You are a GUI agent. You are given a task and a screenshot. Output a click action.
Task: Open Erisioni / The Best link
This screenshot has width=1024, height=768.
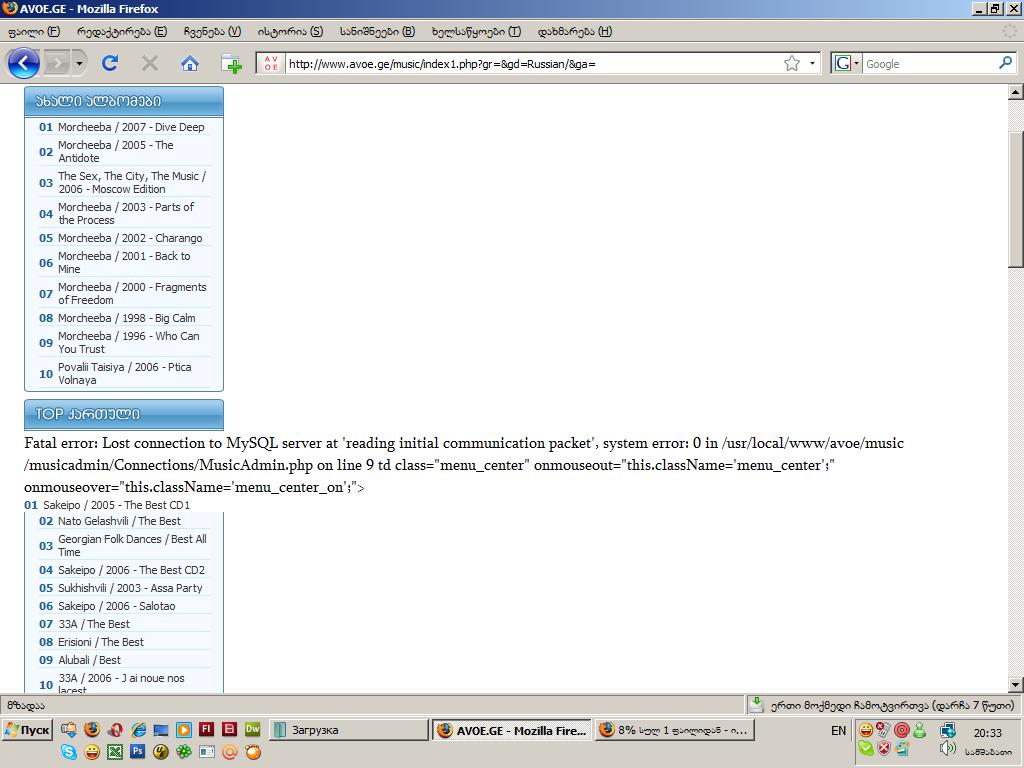(101, 642)
